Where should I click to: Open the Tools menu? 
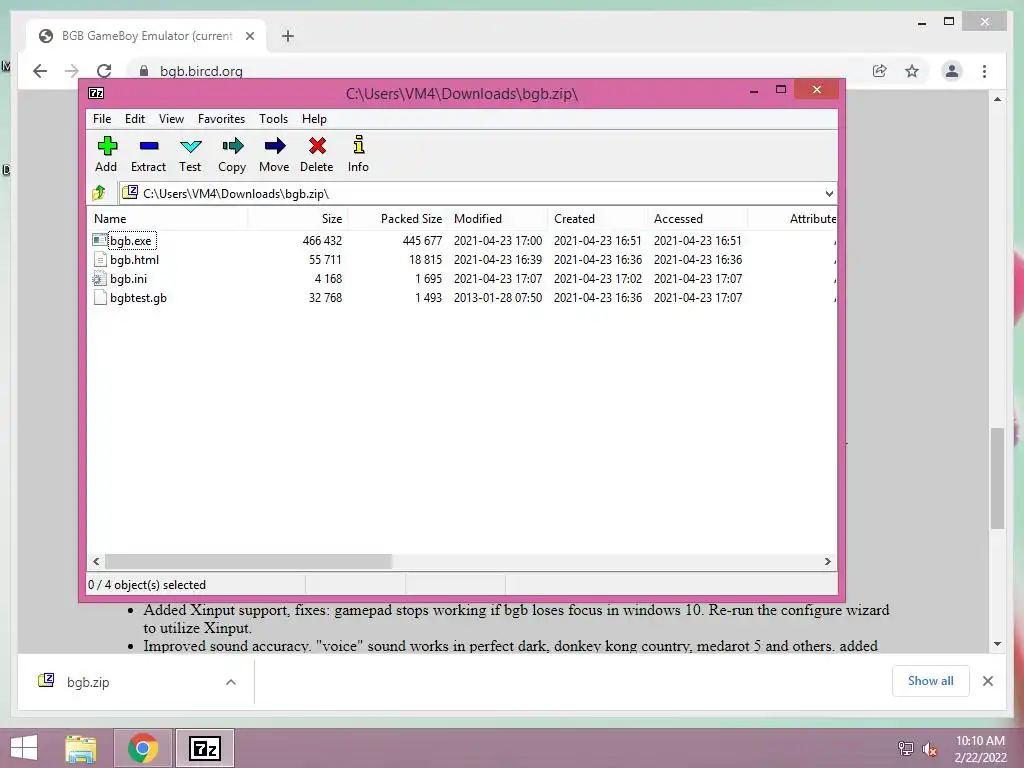(274, 119)
